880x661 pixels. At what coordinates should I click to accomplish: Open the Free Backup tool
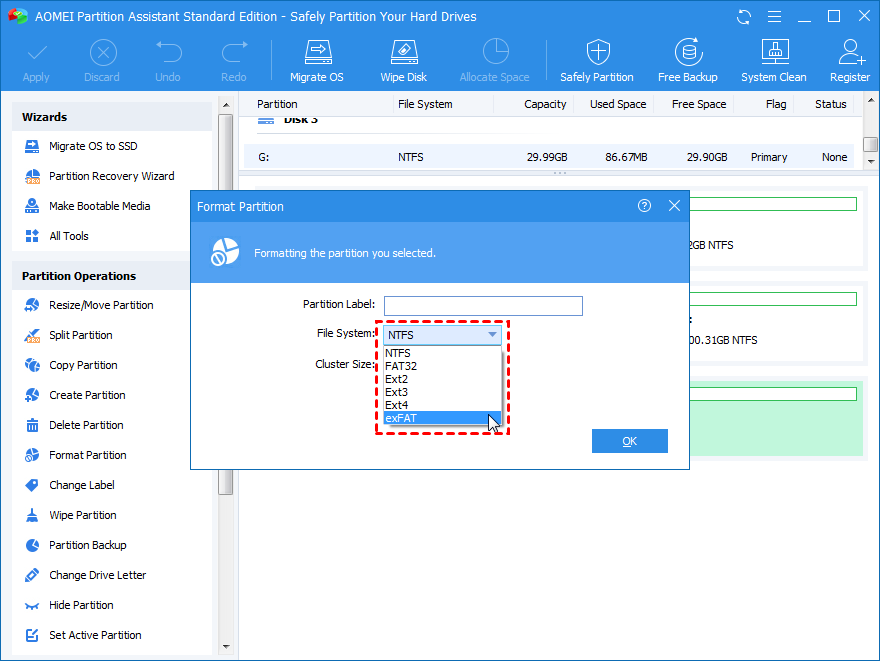pyautogui.click(x=688, y=61)
